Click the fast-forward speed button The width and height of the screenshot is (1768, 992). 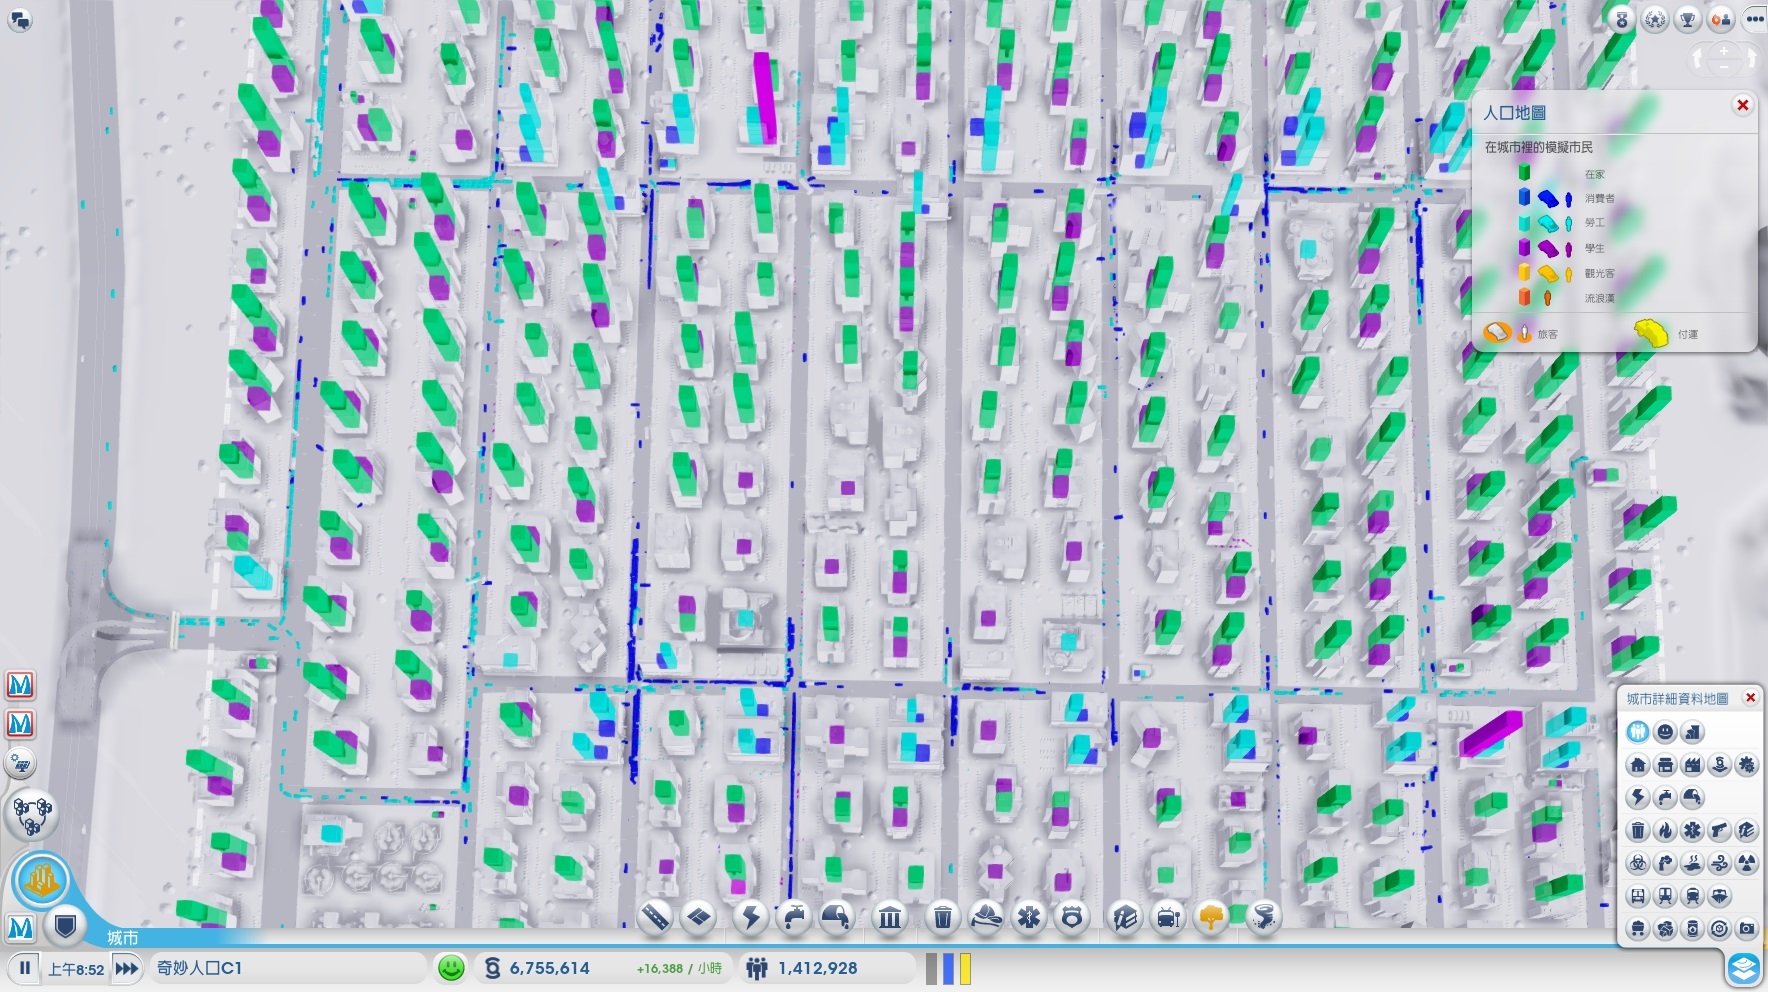click(x=126, y=968)
